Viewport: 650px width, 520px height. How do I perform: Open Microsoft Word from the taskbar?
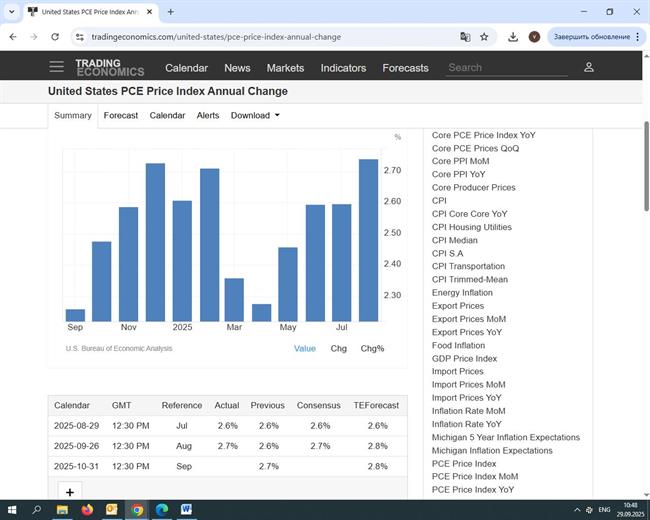click(186, 510)
